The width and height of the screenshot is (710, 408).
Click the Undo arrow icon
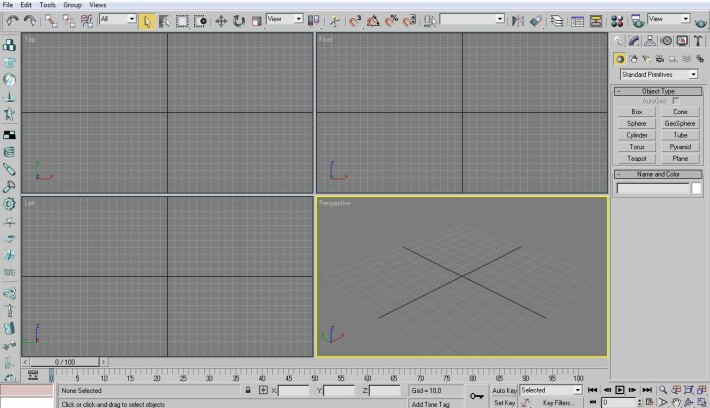tap(12, 20)
